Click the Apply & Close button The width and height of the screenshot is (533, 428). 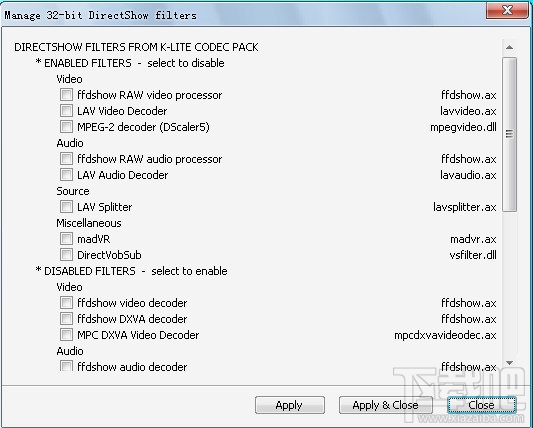(x=385, y=405)
